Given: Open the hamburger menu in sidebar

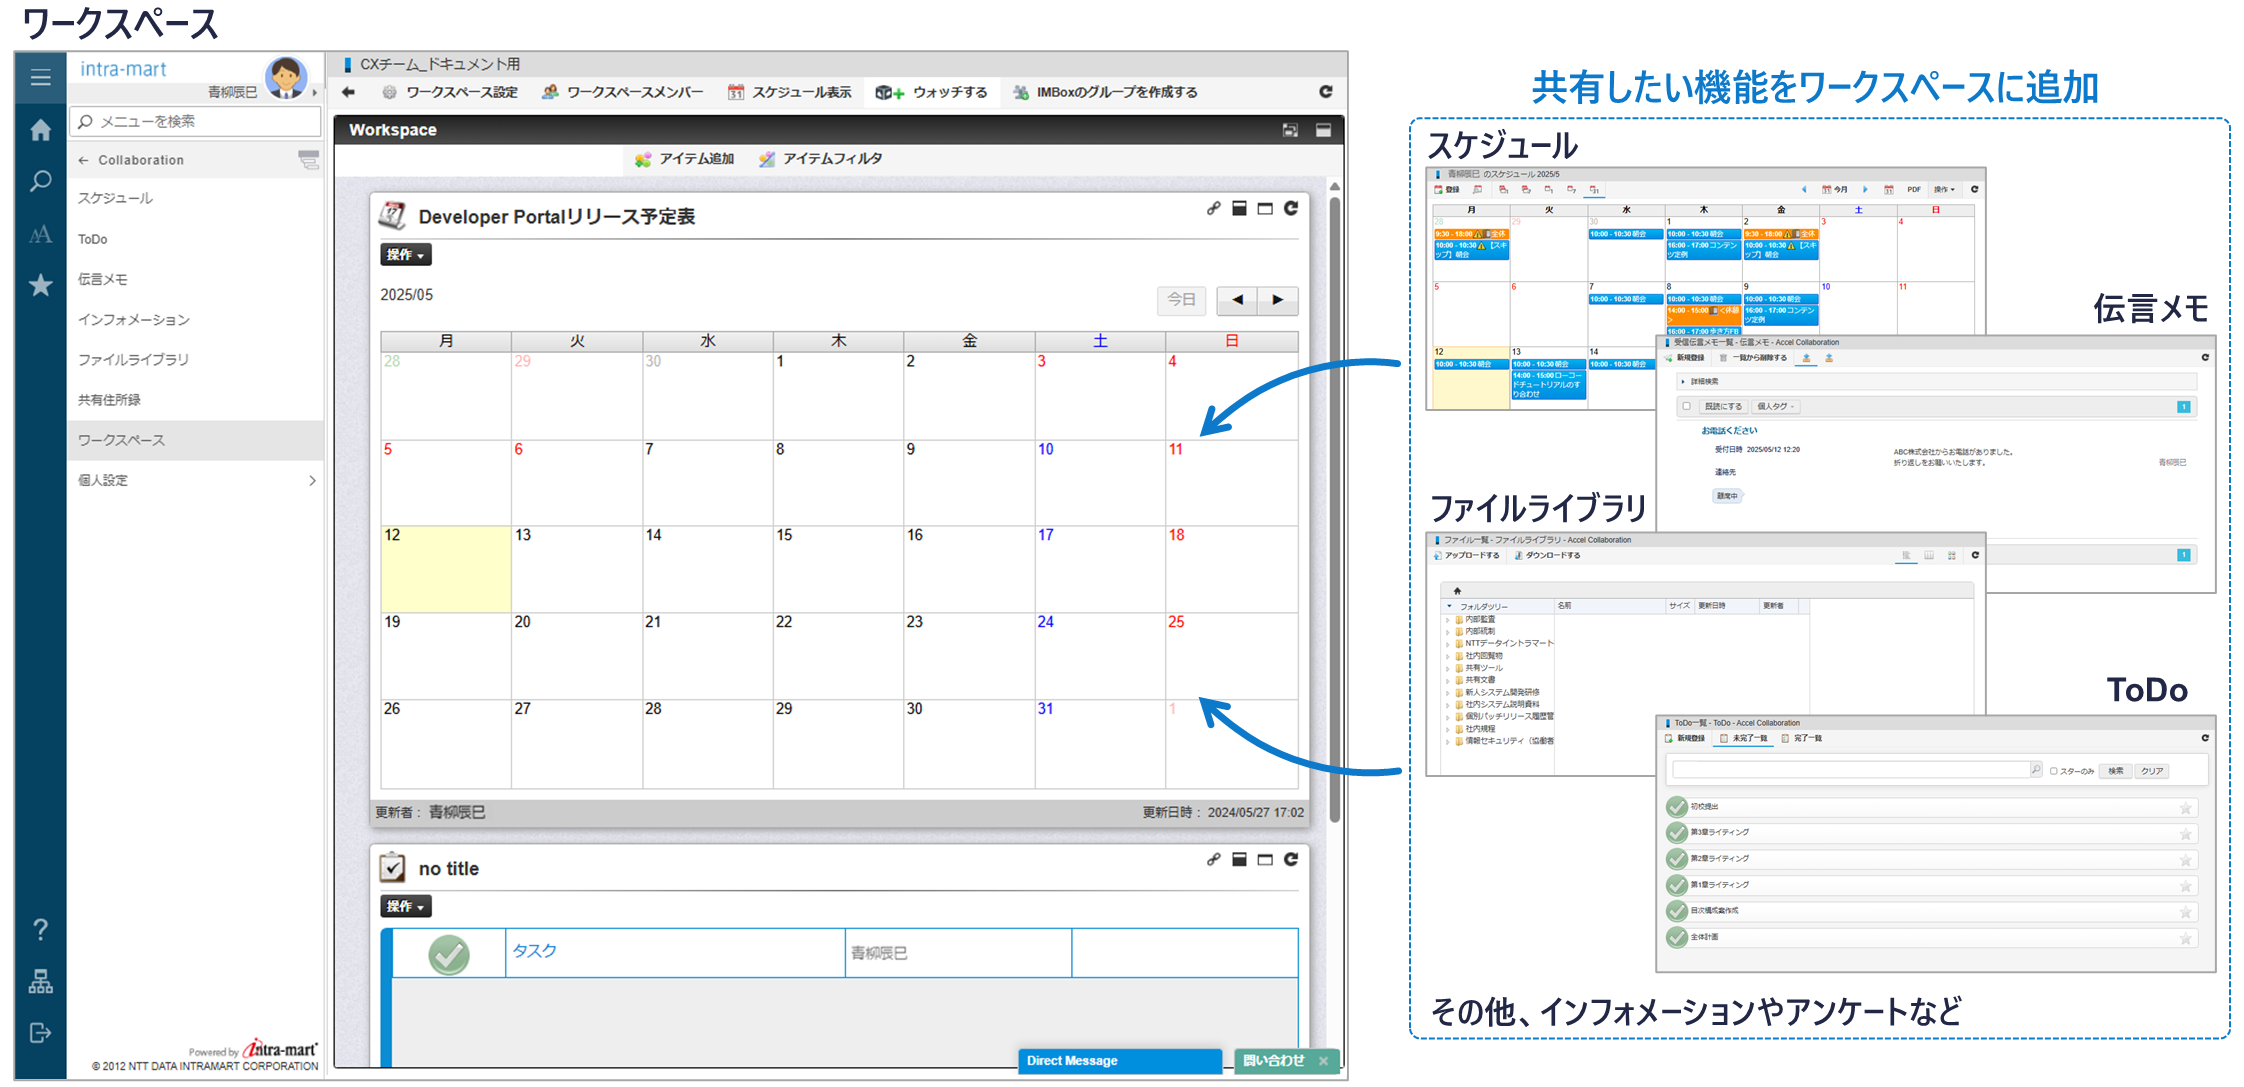Looking at the screenshot, I should click(40, 78).
